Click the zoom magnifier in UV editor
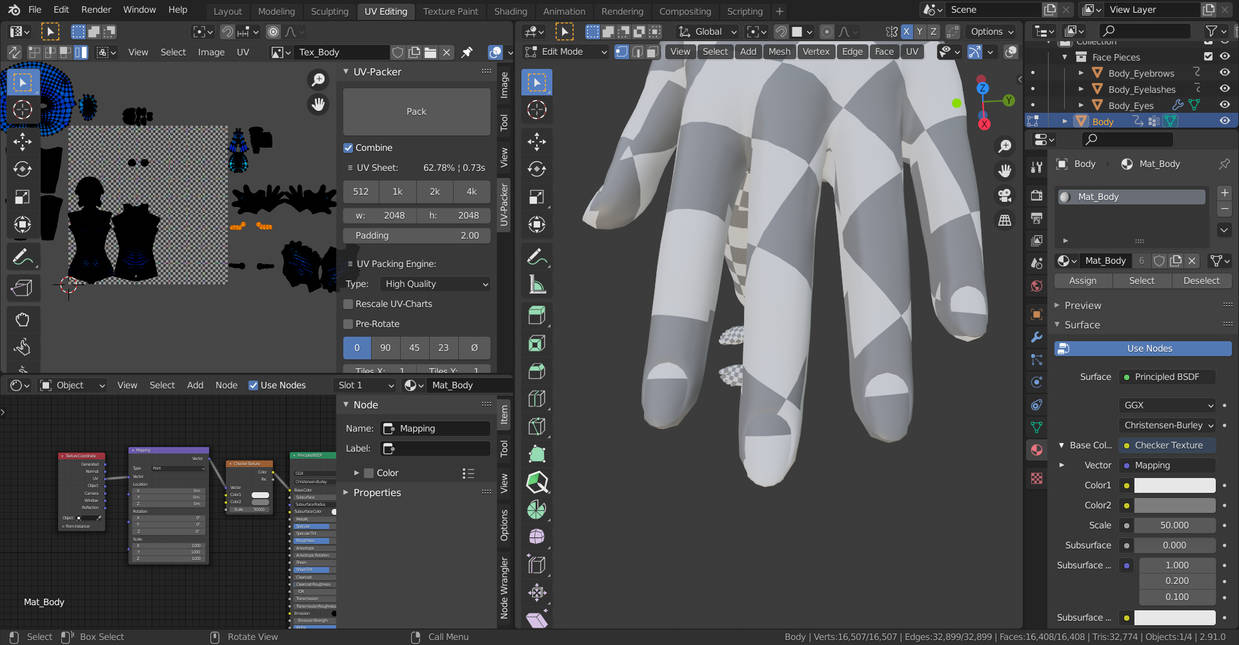The width and height of the screenshot is (1239, 645). coord(318,80)
